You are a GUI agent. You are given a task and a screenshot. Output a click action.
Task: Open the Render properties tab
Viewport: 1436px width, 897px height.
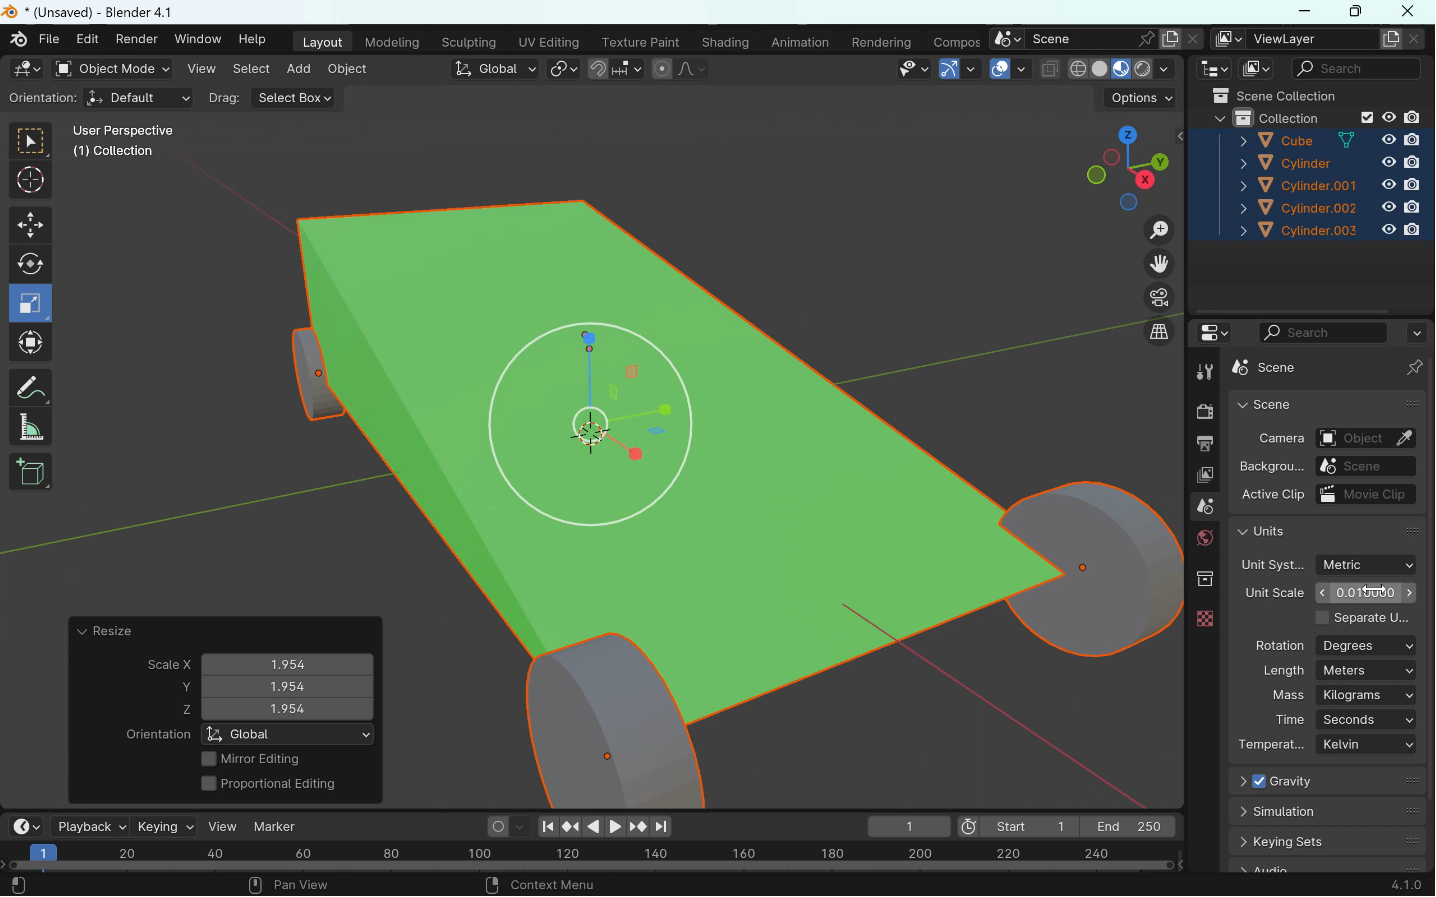coord(1205,413)
